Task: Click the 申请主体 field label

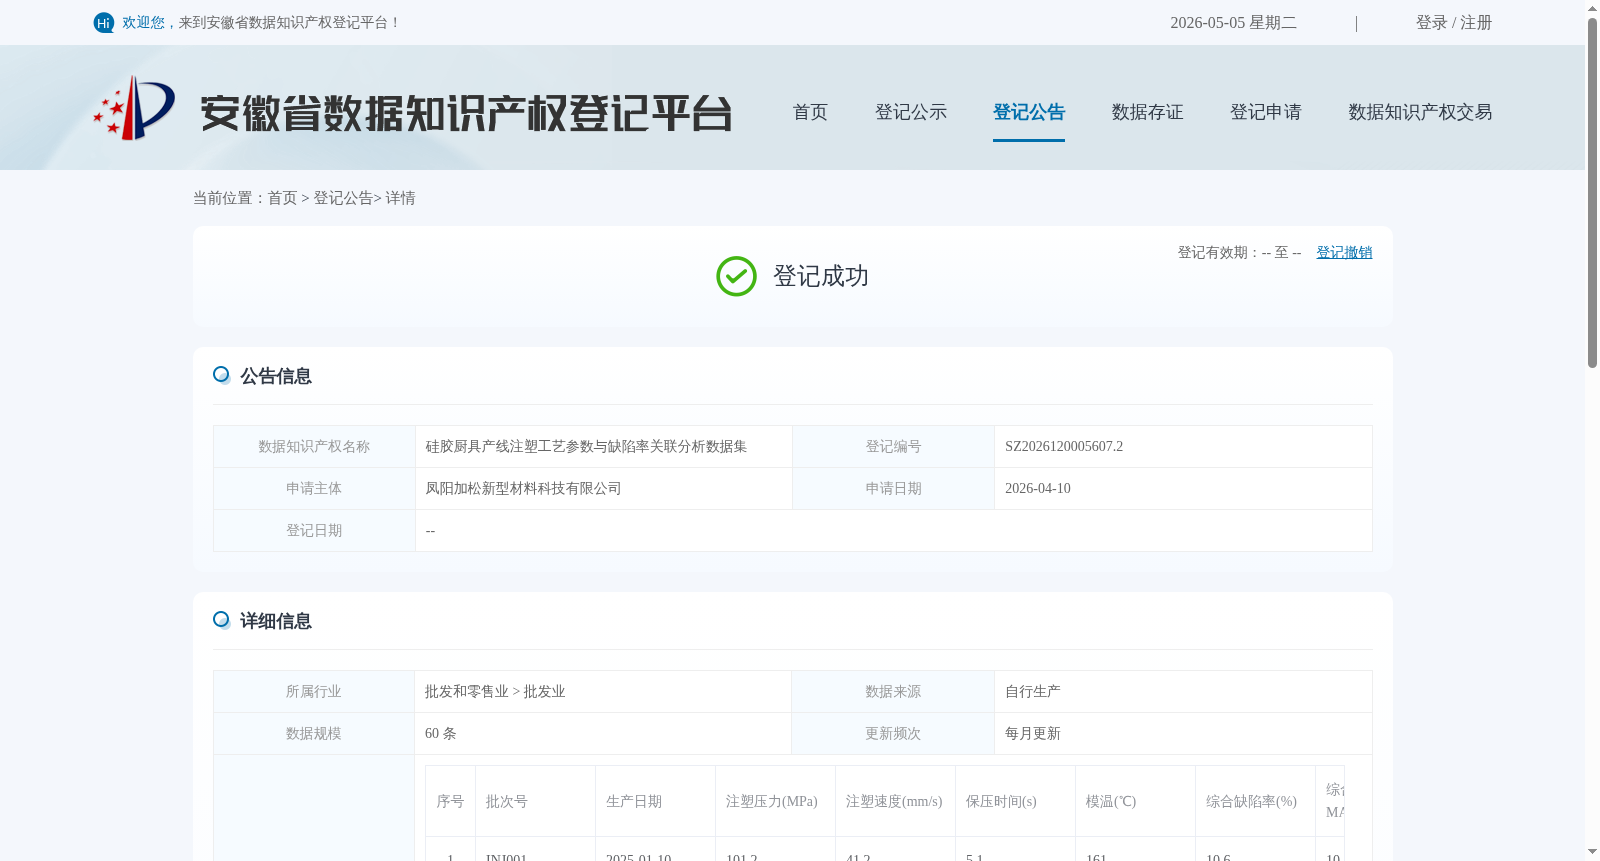Action: [314, 489]
